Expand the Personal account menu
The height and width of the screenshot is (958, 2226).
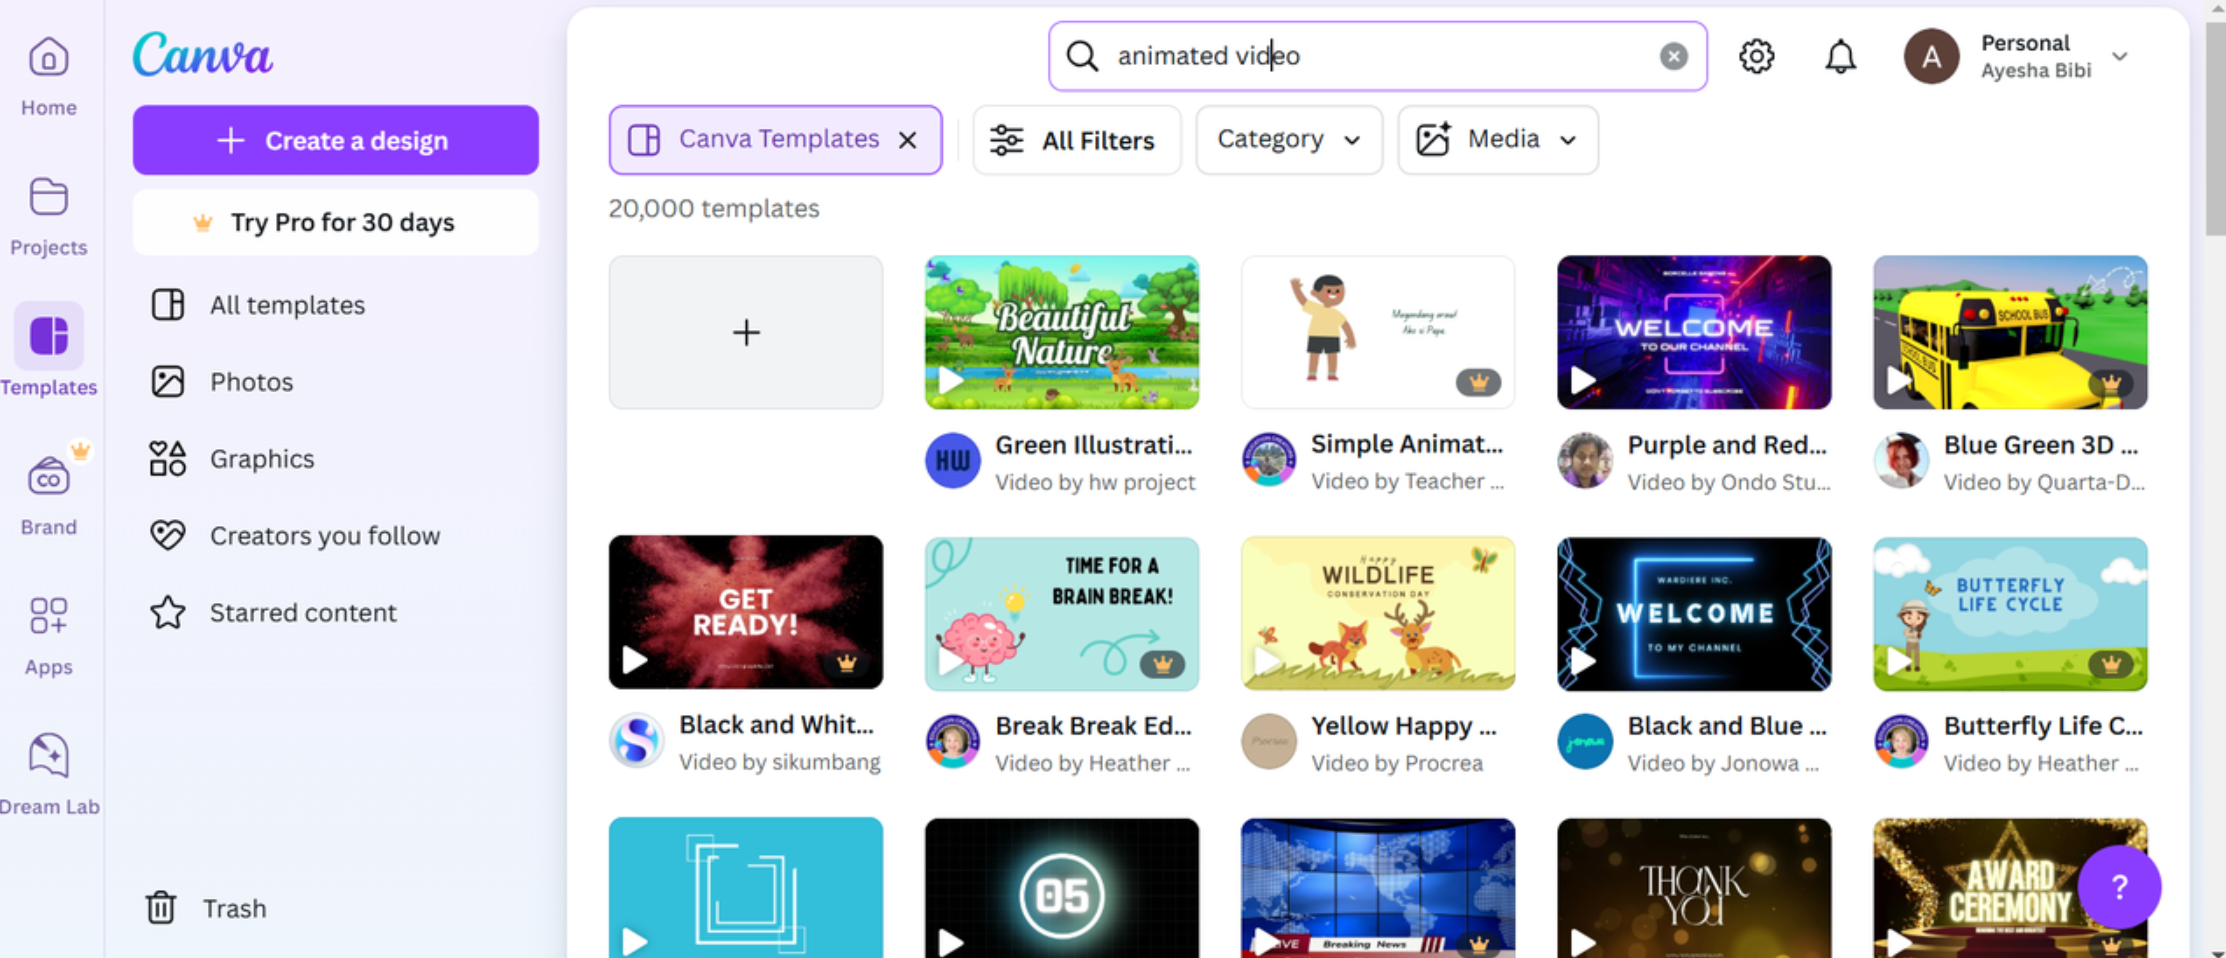click(x=2120, y=57)
